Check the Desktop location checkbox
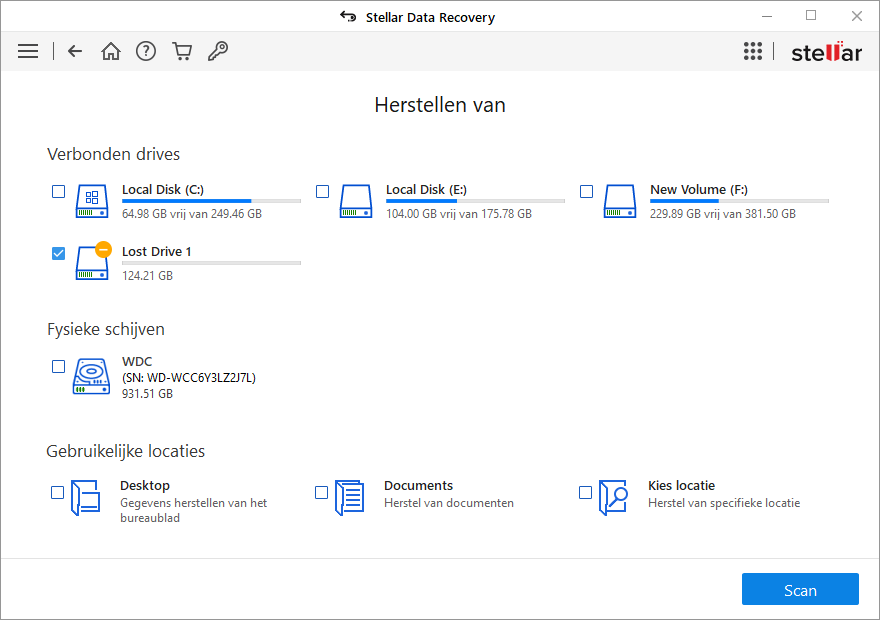This screenshot has width=880, height=620. click(58, 492)
